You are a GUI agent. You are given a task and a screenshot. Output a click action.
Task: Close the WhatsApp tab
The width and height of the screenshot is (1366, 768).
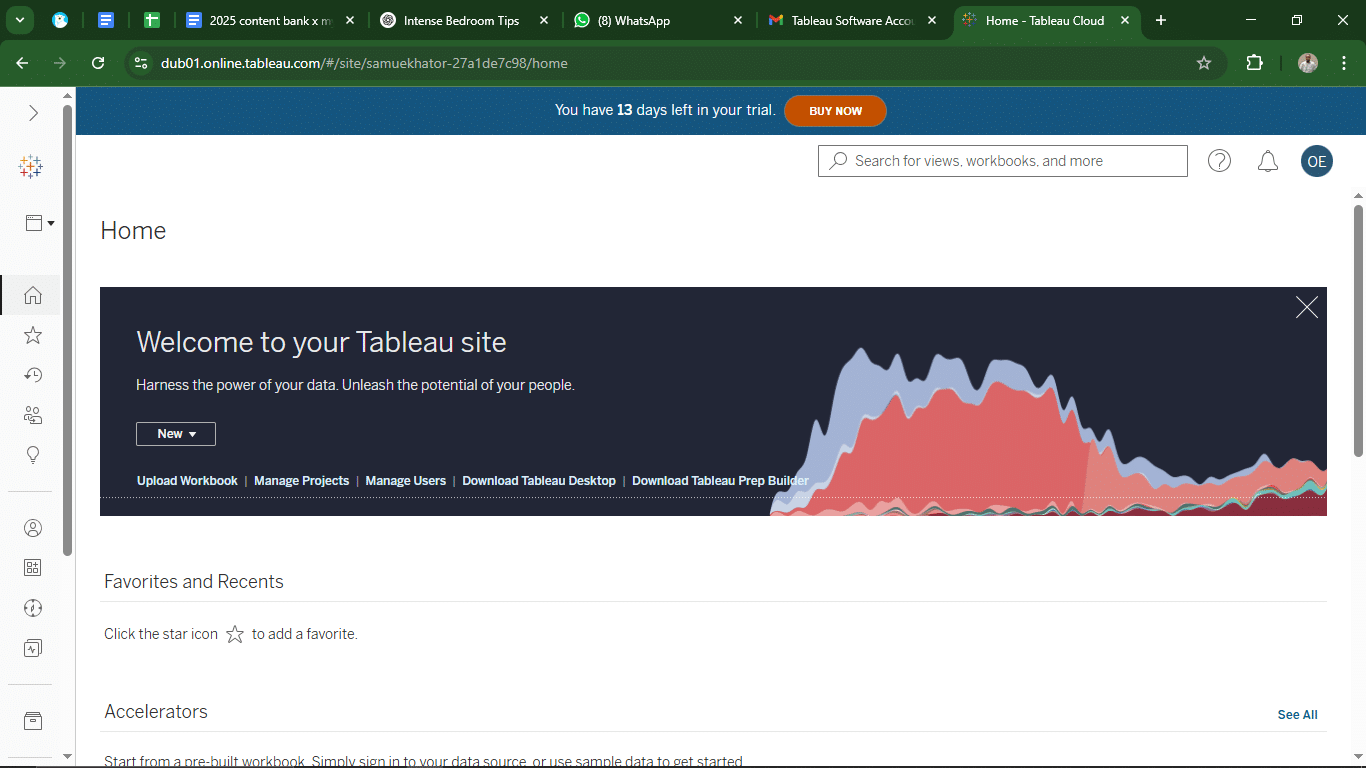[x=738, y=20]
